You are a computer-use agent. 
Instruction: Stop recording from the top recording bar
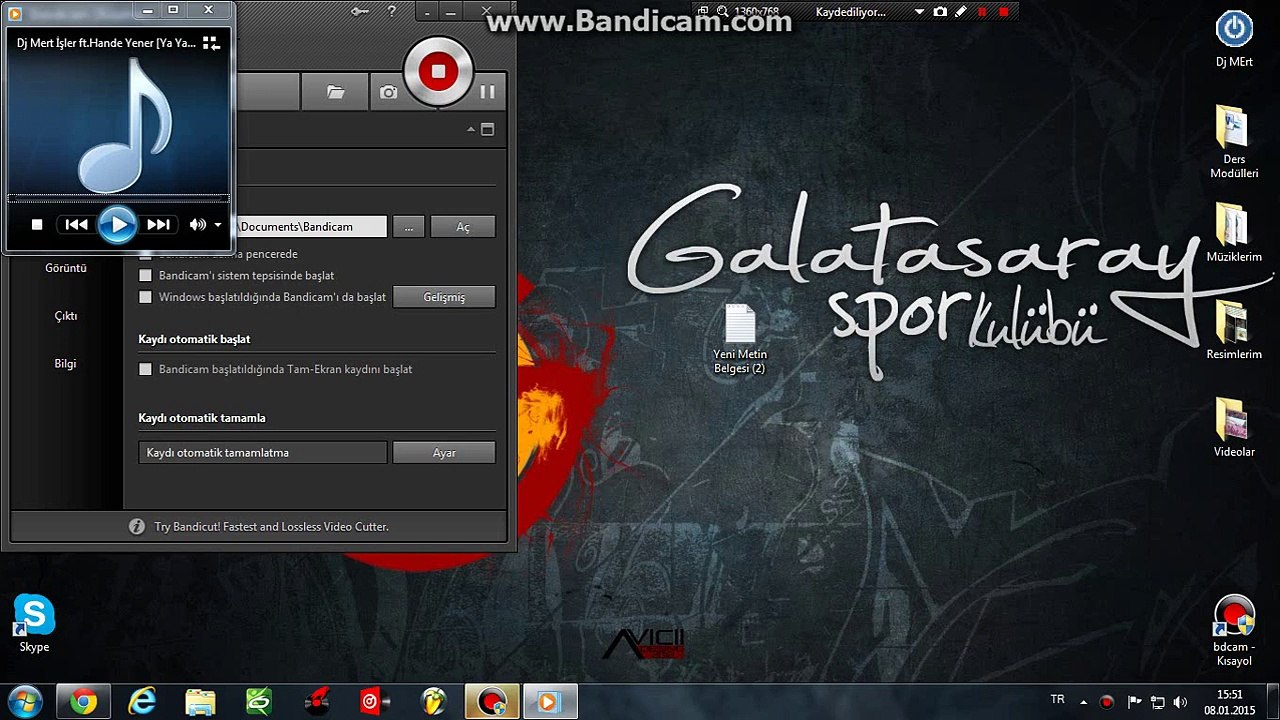click(x=1004, y=12)
